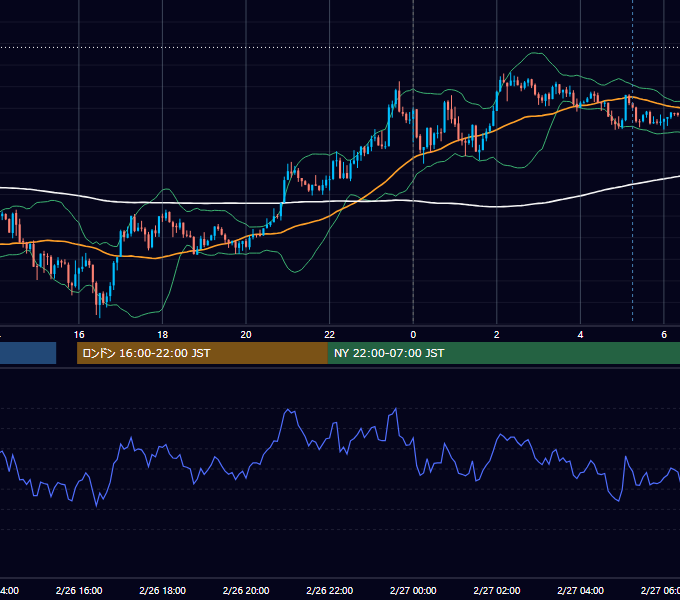Click the 2/27 04:00 date label
This screenshot has height=600, width=680.
tap(580, 590)
